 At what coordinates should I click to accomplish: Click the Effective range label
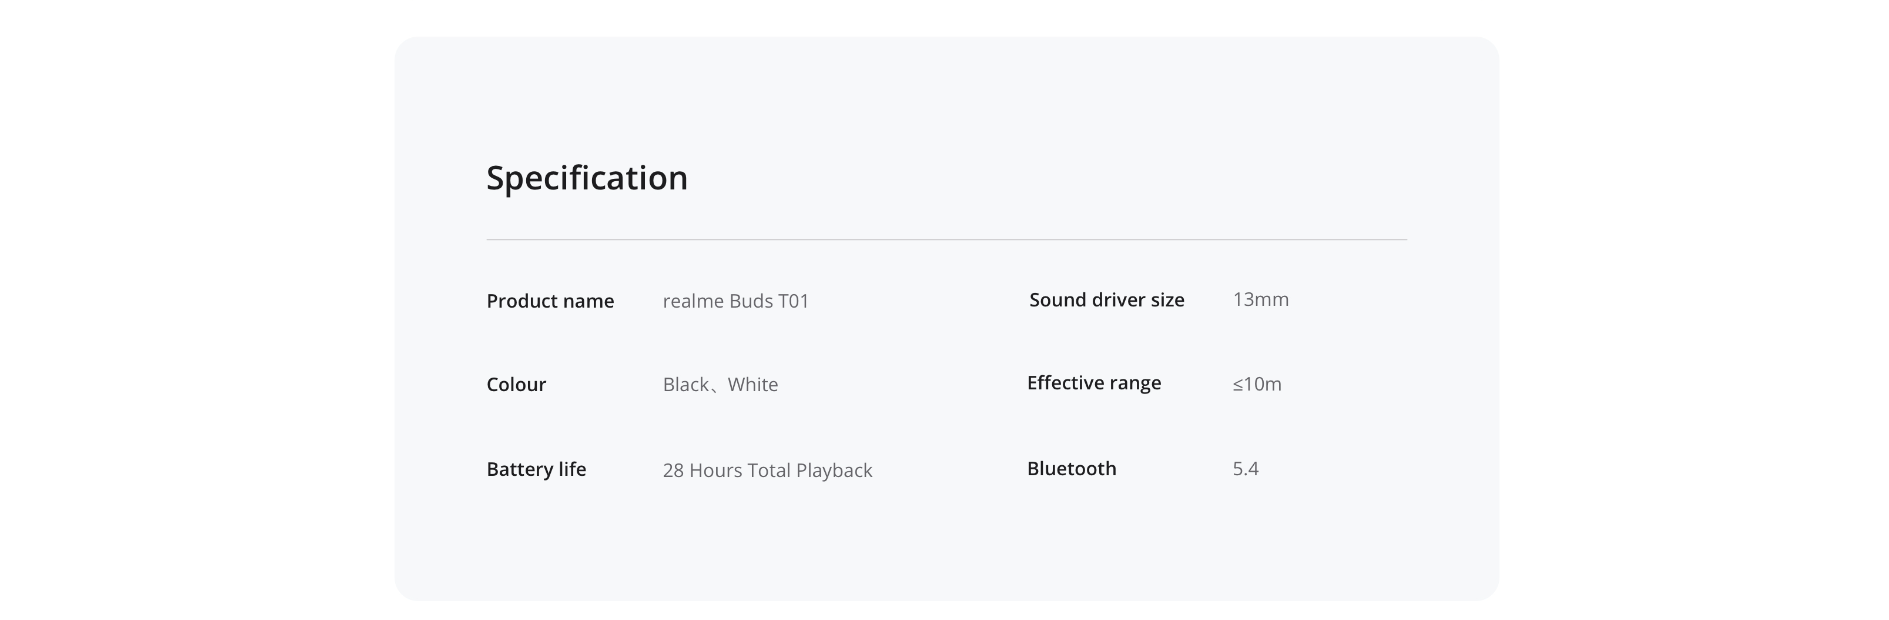tap(1094, 383)
